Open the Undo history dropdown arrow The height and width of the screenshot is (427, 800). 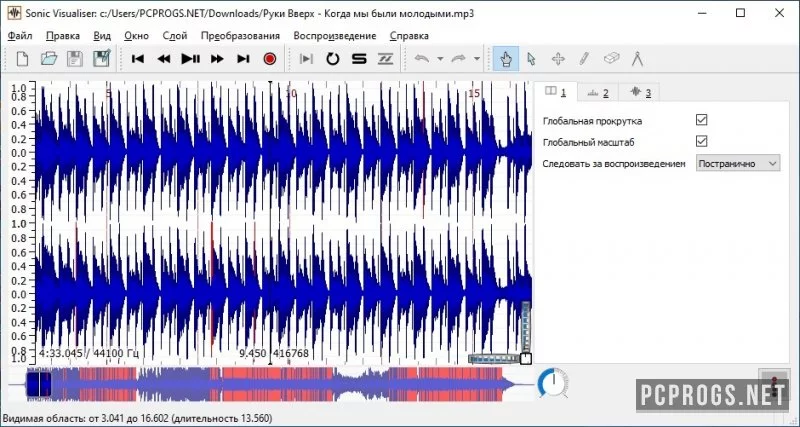(x=440, y=59)
